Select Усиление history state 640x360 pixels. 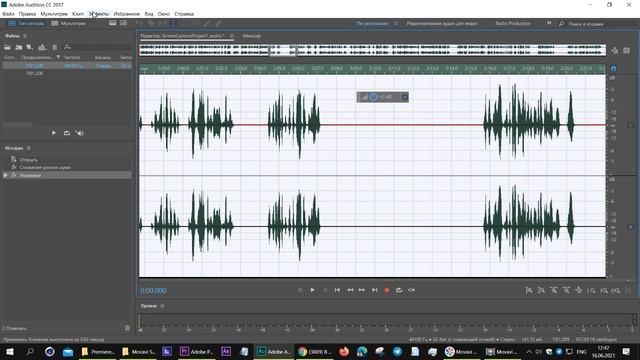67,175
